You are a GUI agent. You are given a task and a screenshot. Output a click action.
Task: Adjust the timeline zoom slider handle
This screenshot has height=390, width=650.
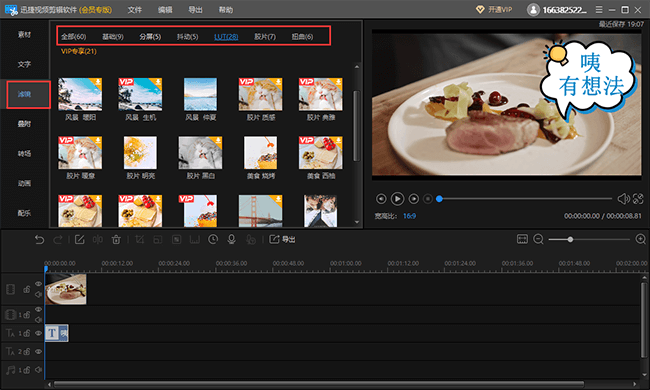(570, 239)
